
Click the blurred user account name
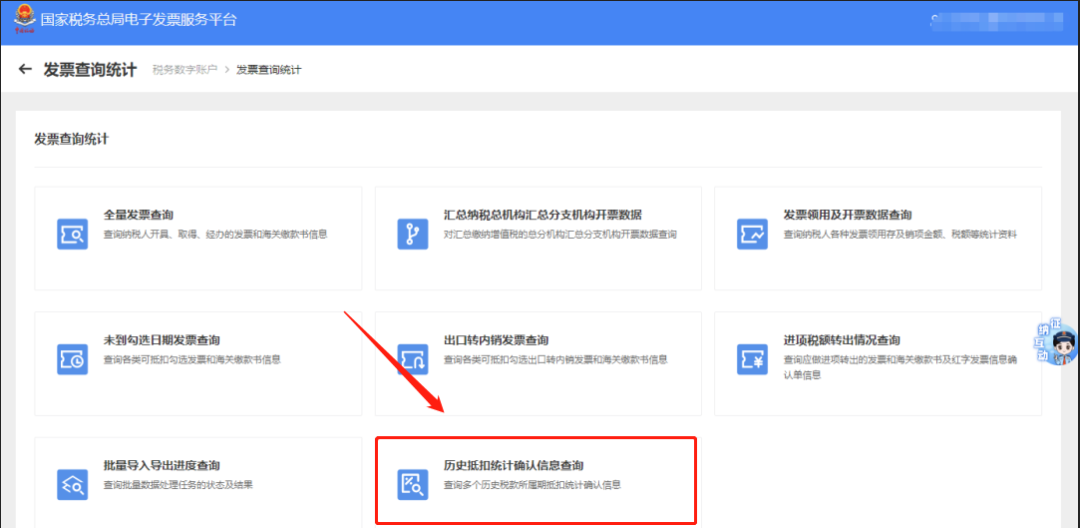click(x=1000, y=20)
